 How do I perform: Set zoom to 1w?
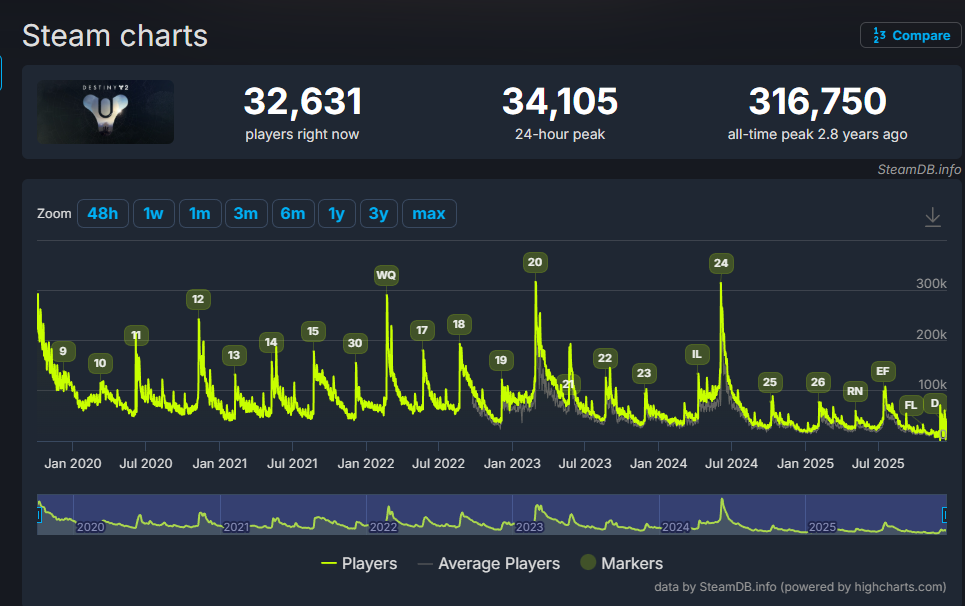coord(153,213)
